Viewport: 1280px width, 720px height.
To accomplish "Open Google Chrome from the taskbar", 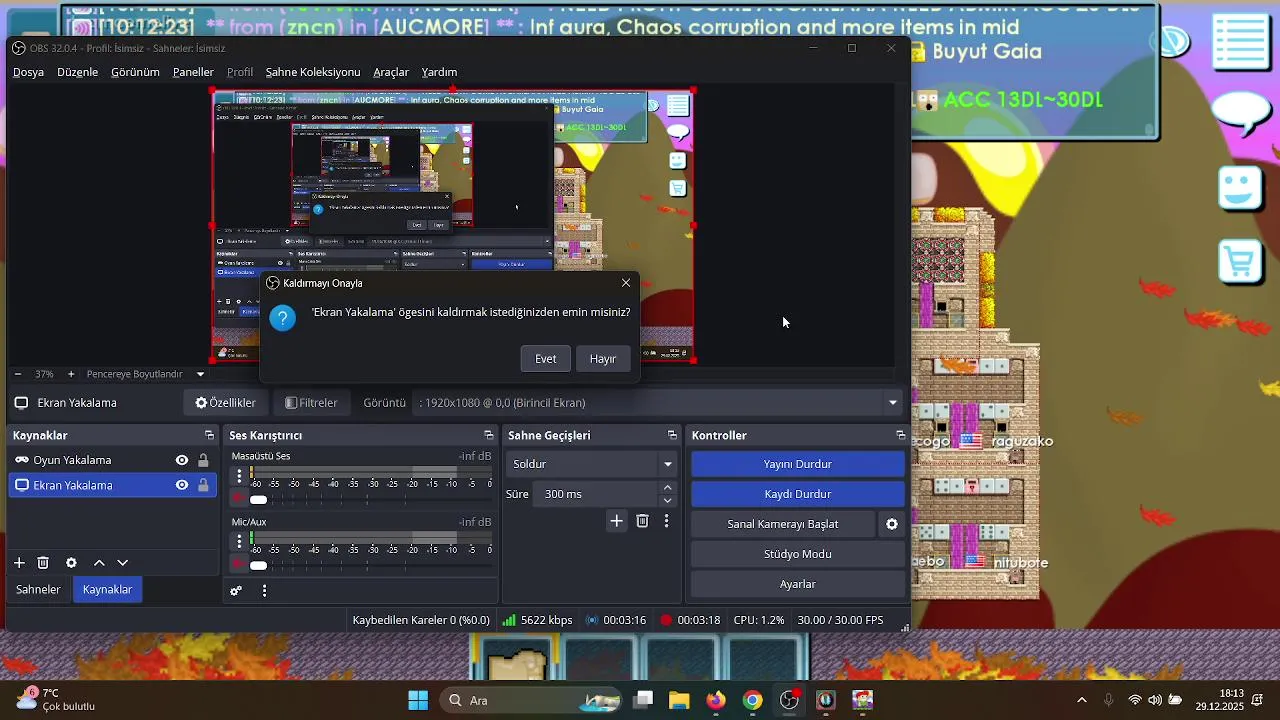I will [x=752, y=700].
